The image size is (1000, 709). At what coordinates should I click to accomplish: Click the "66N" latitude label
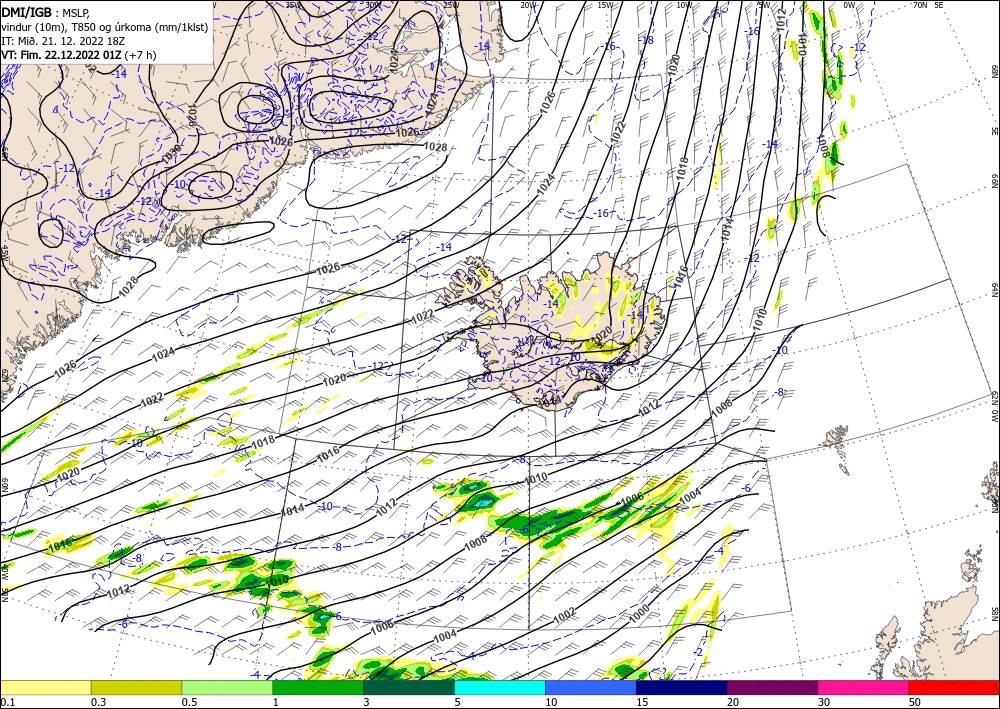pos(994,181)
